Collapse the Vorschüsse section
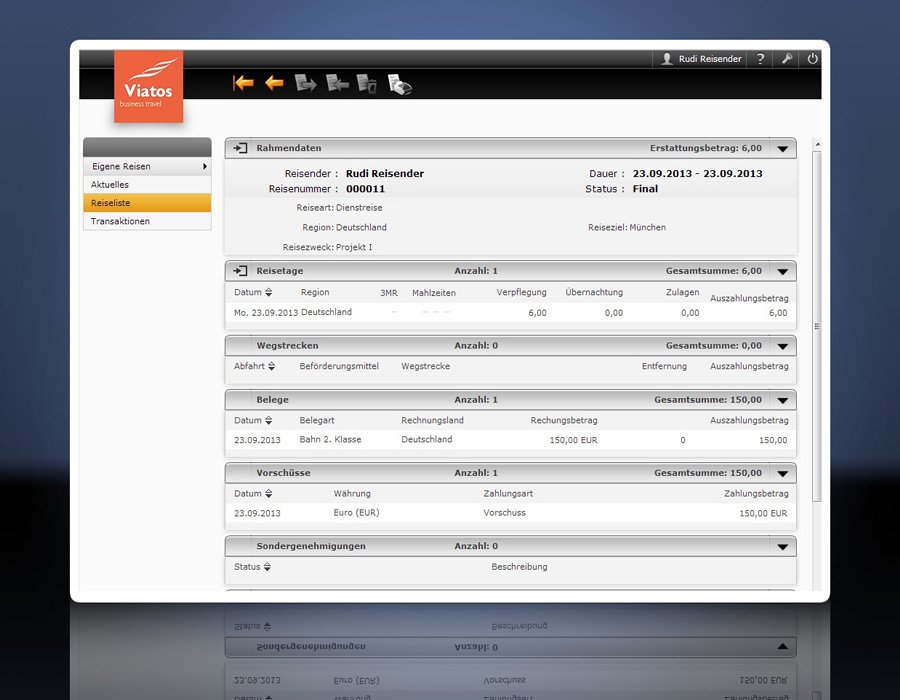This screenshot has width=900, height=700. 782,473
